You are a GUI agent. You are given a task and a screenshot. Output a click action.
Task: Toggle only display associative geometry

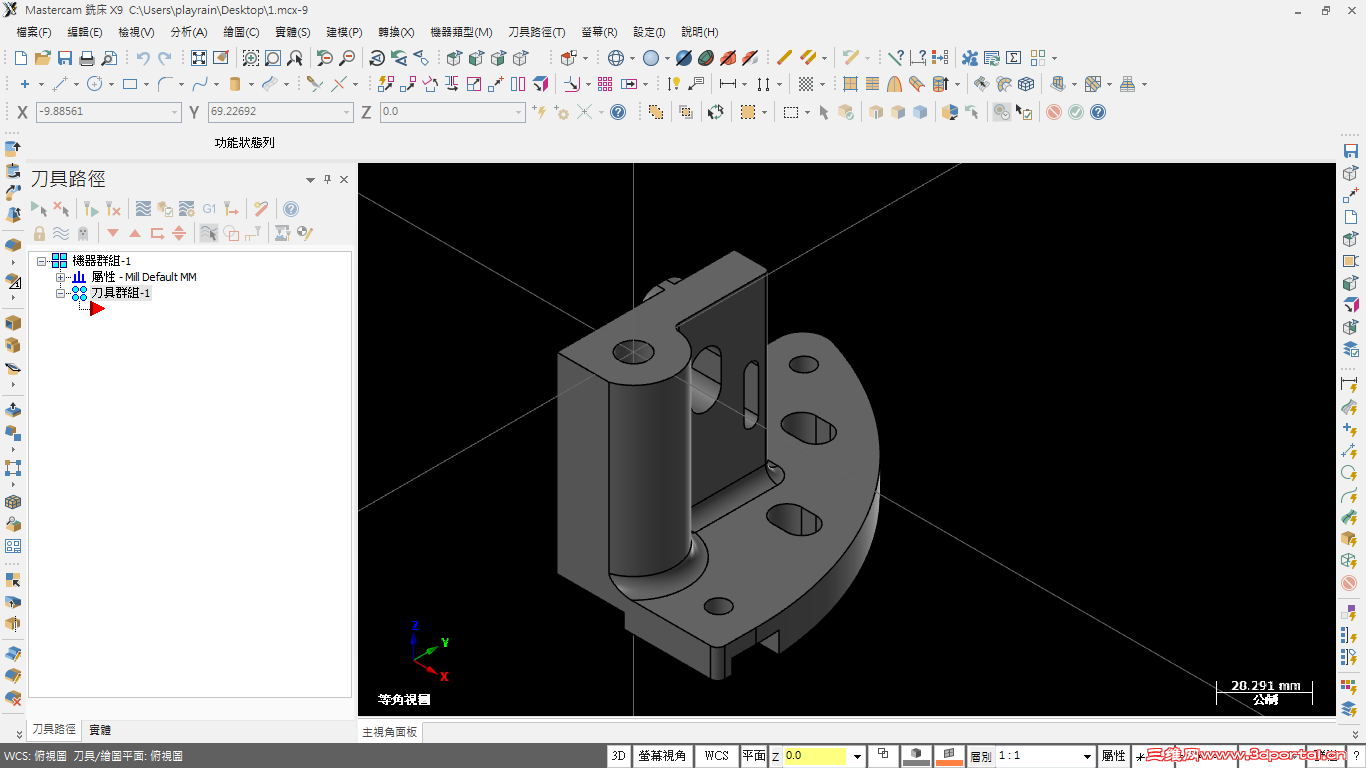click(x=231, y=233)
